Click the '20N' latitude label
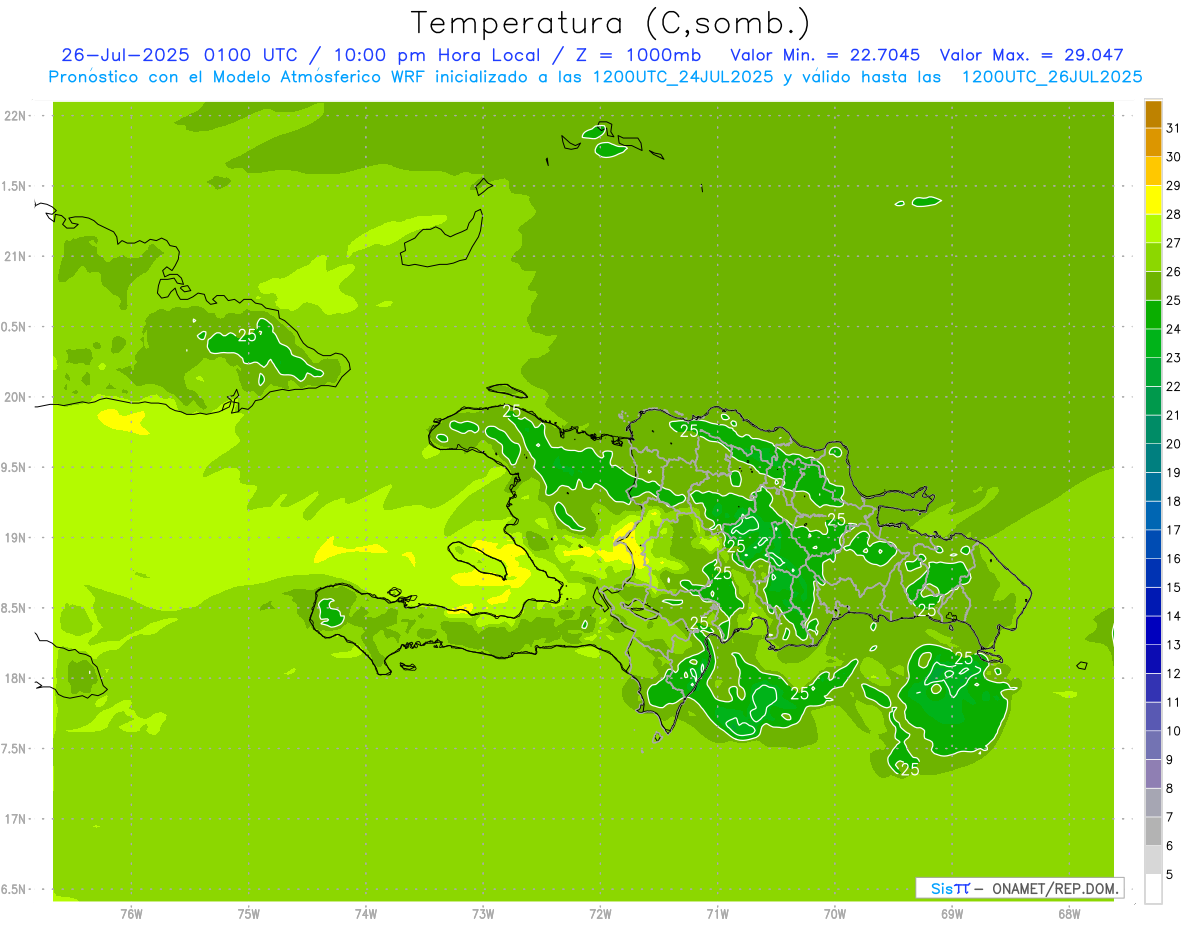 pyautogui.click(x=17, y=397)
